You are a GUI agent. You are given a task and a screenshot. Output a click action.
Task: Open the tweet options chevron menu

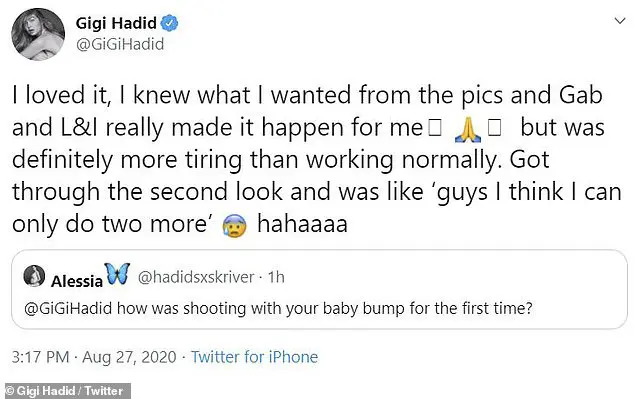point(620,21)
